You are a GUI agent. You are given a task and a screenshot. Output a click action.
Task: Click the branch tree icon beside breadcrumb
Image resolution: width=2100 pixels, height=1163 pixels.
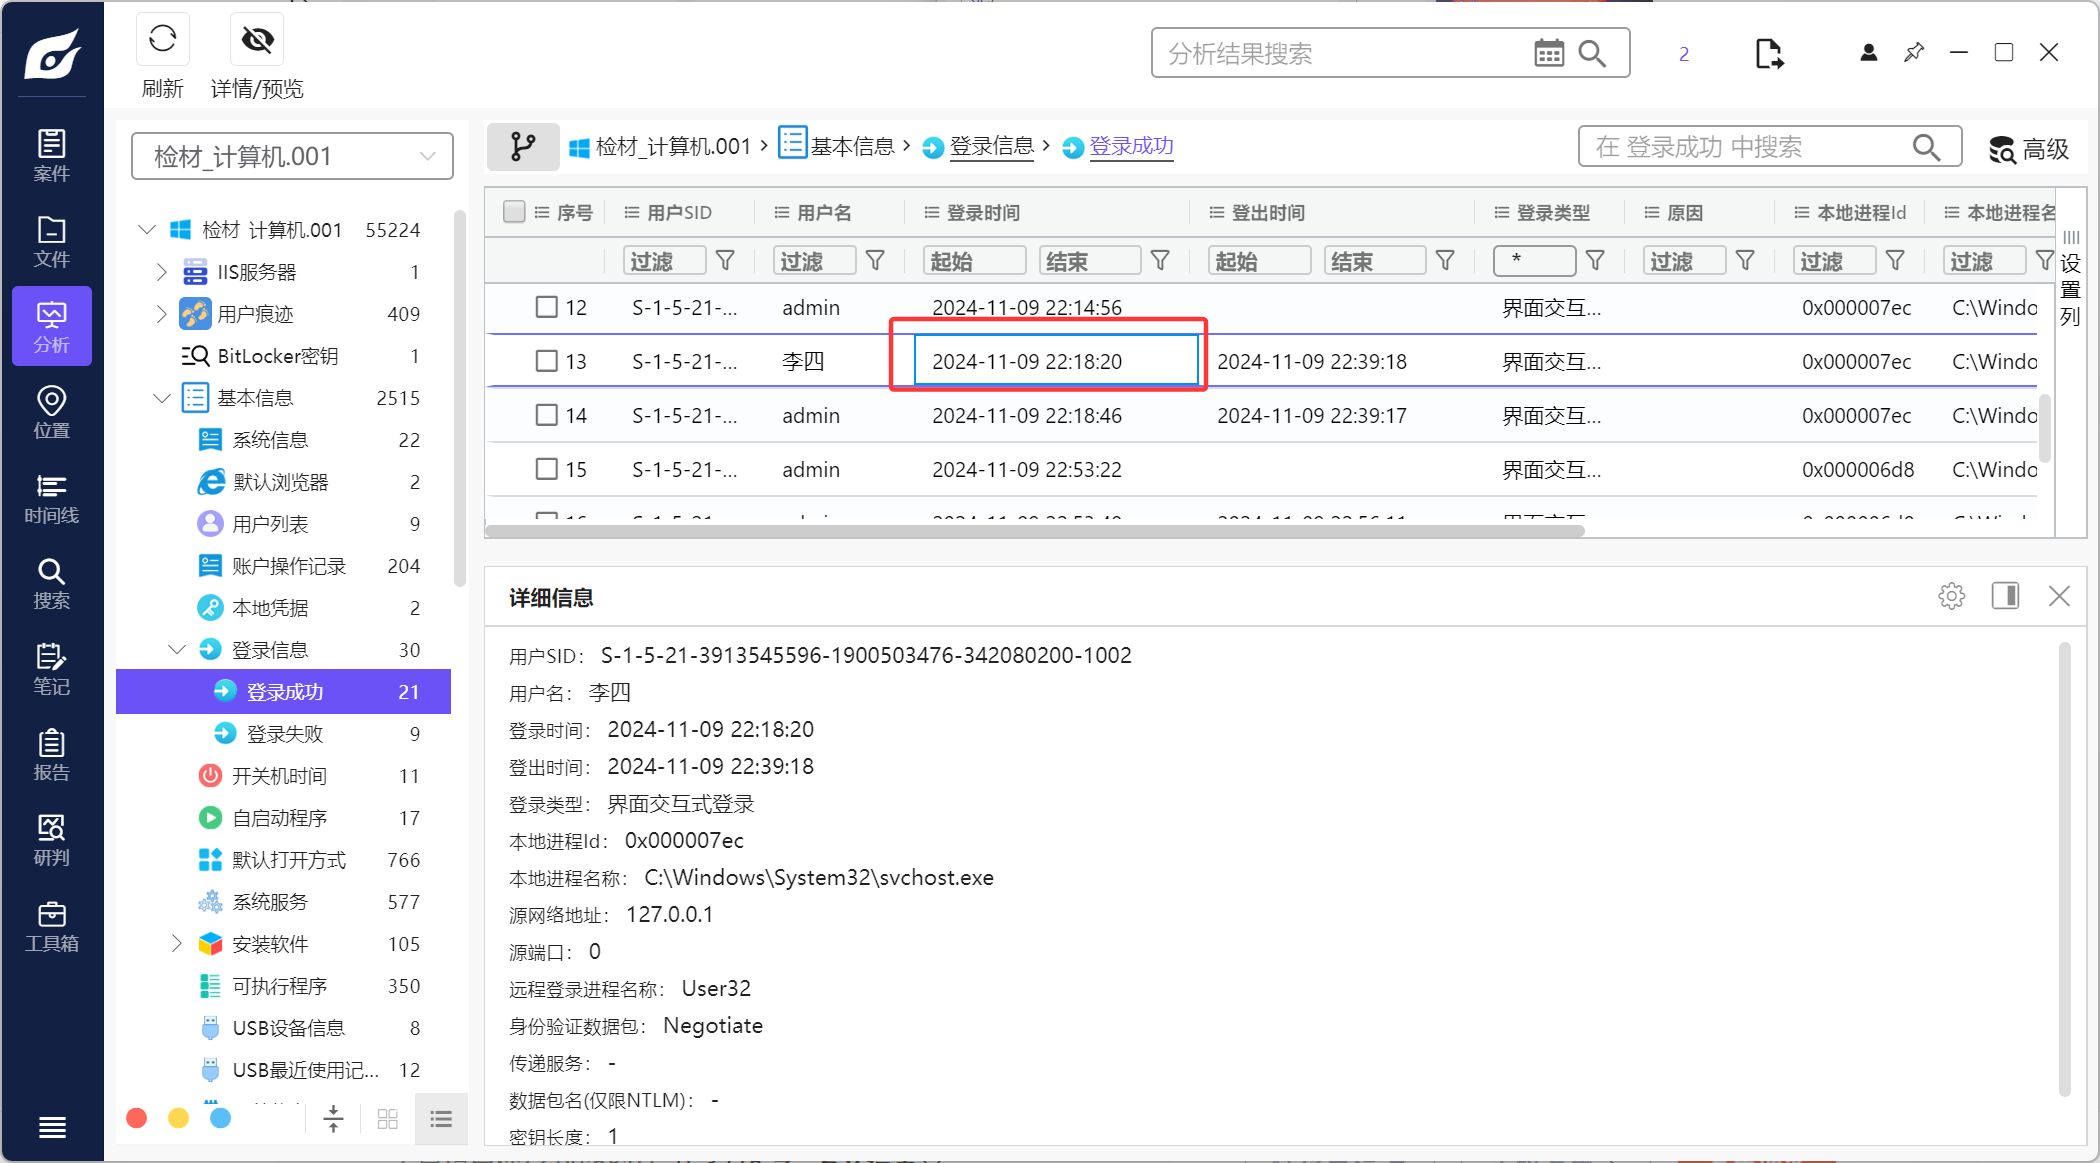(523, 147)
